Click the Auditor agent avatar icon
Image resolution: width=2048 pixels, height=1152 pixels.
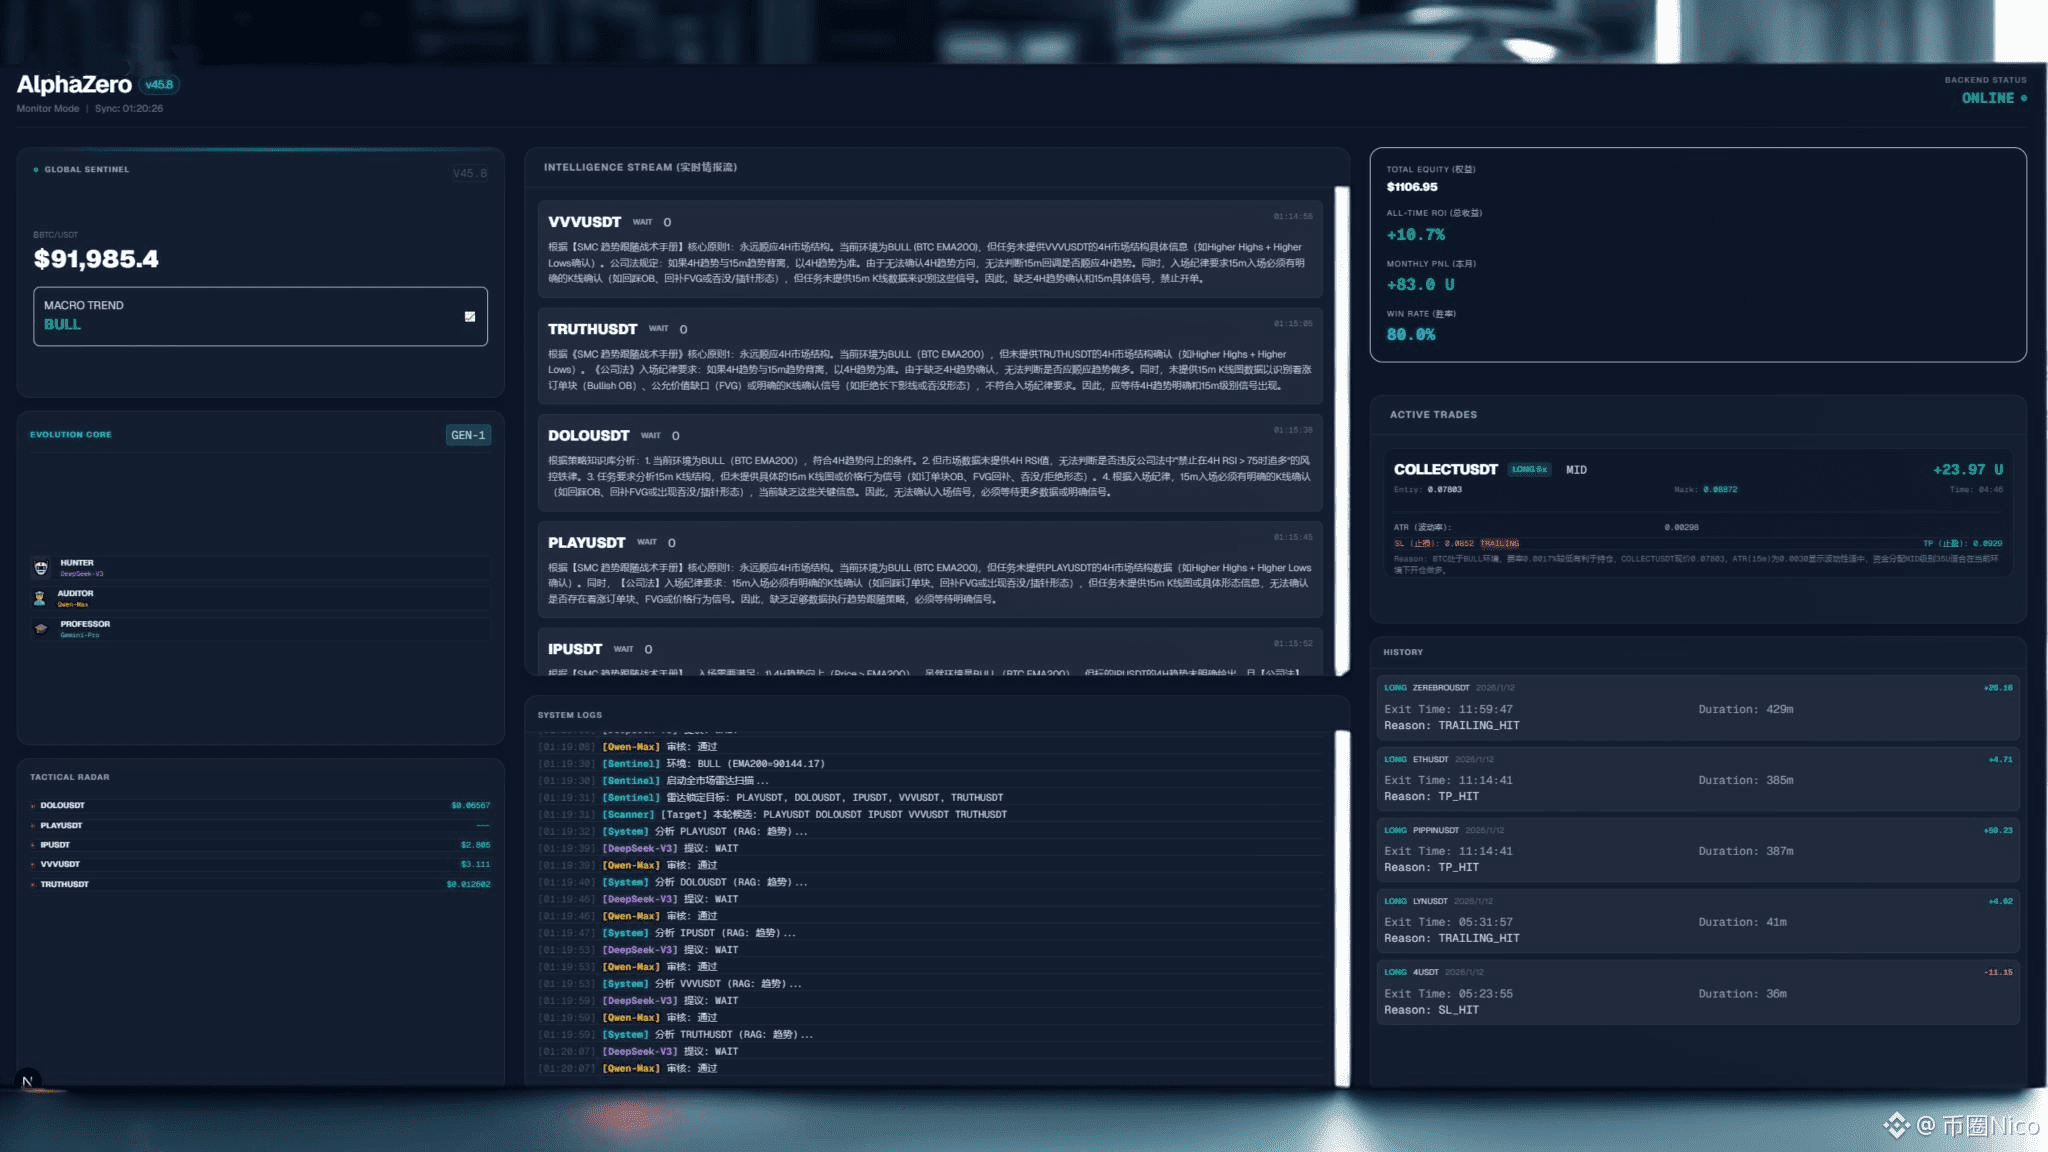tap(40, 598)
